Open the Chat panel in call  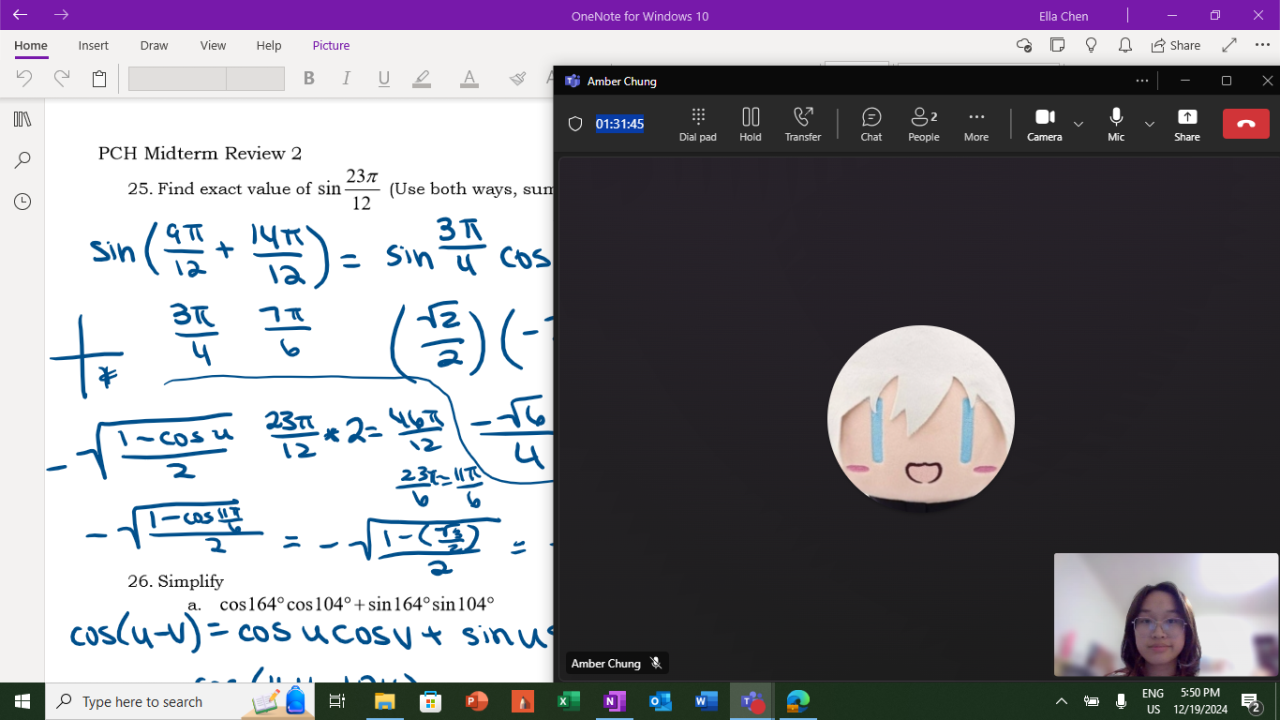871,123
